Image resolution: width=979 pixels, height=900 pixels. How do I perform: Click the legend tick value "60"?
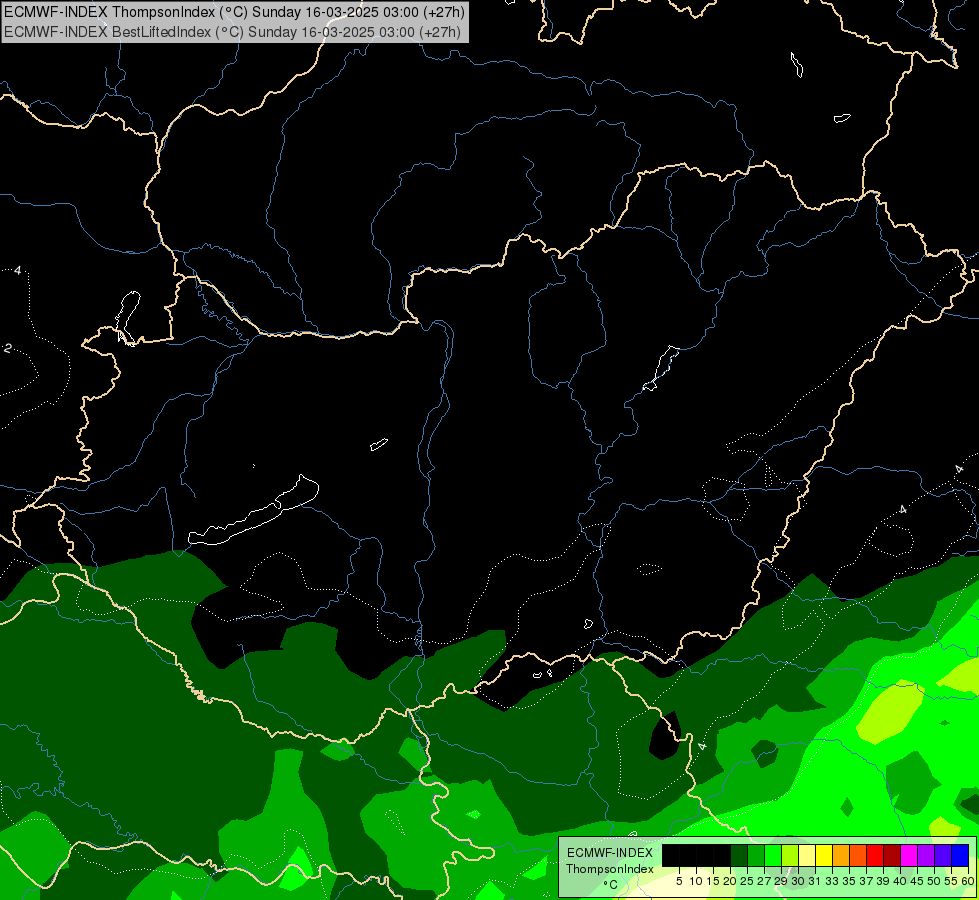click(x=968, y=881)
